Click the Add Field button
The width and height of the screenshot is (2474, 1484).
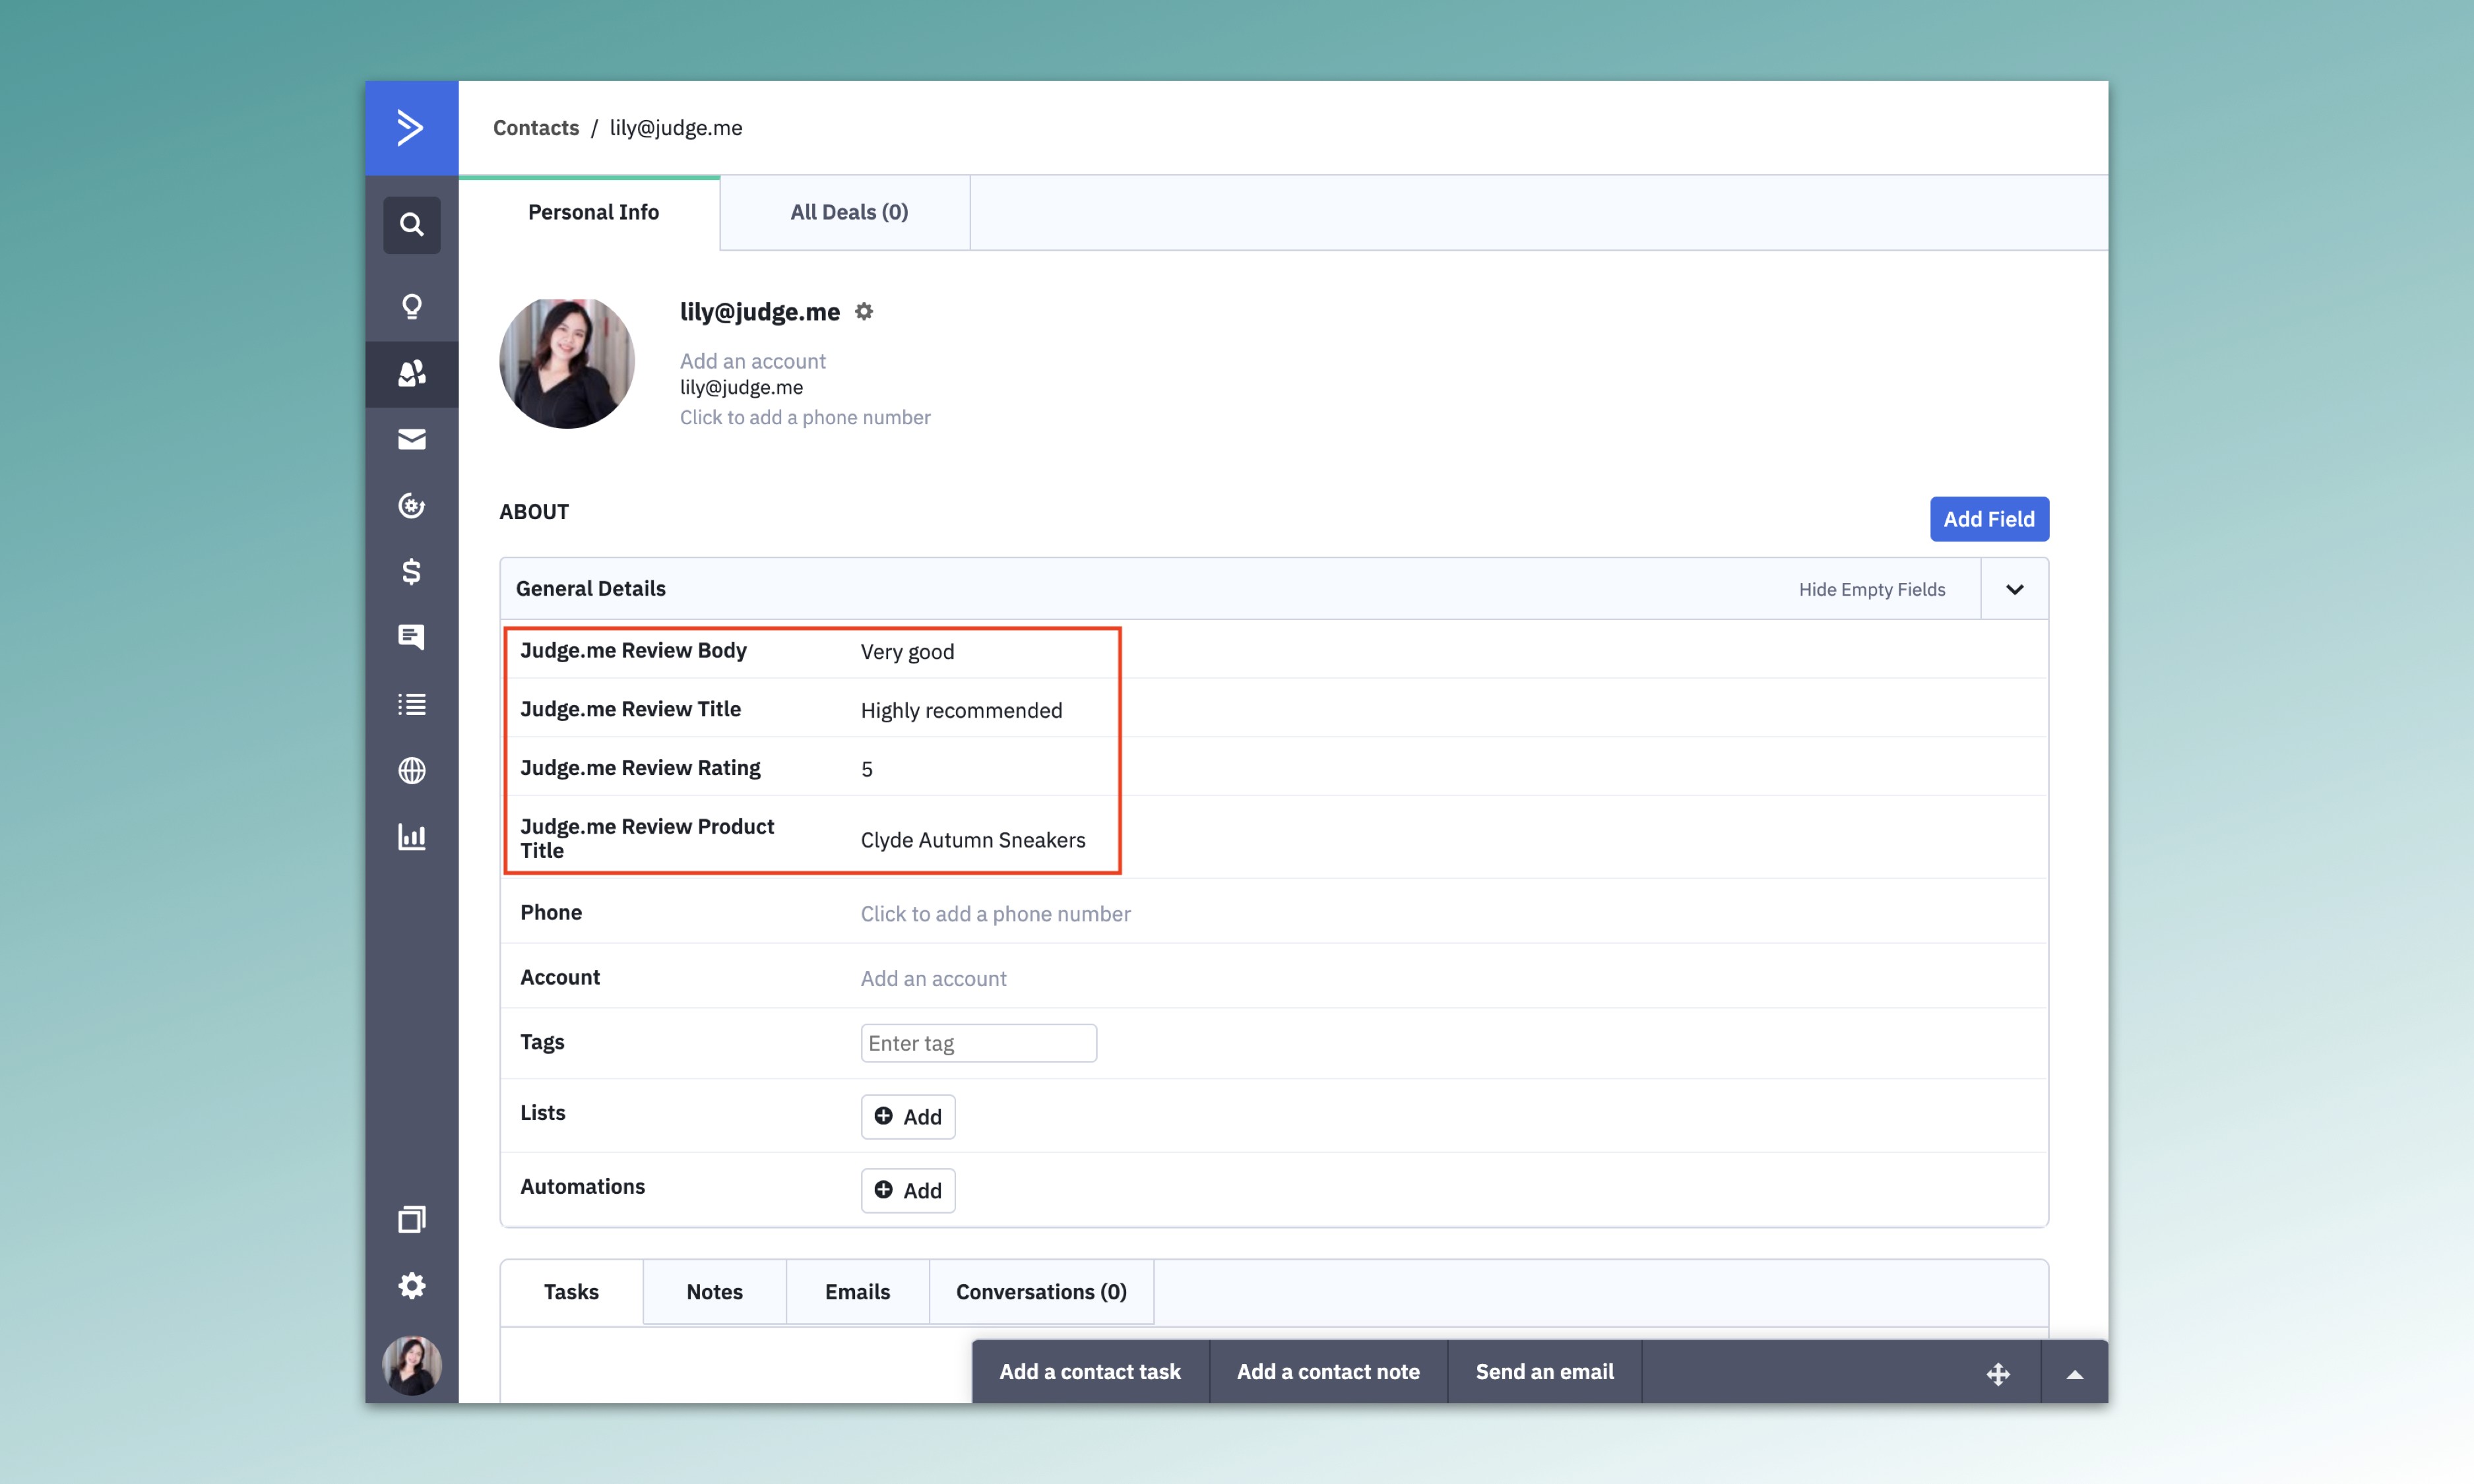coord(1988,519)
